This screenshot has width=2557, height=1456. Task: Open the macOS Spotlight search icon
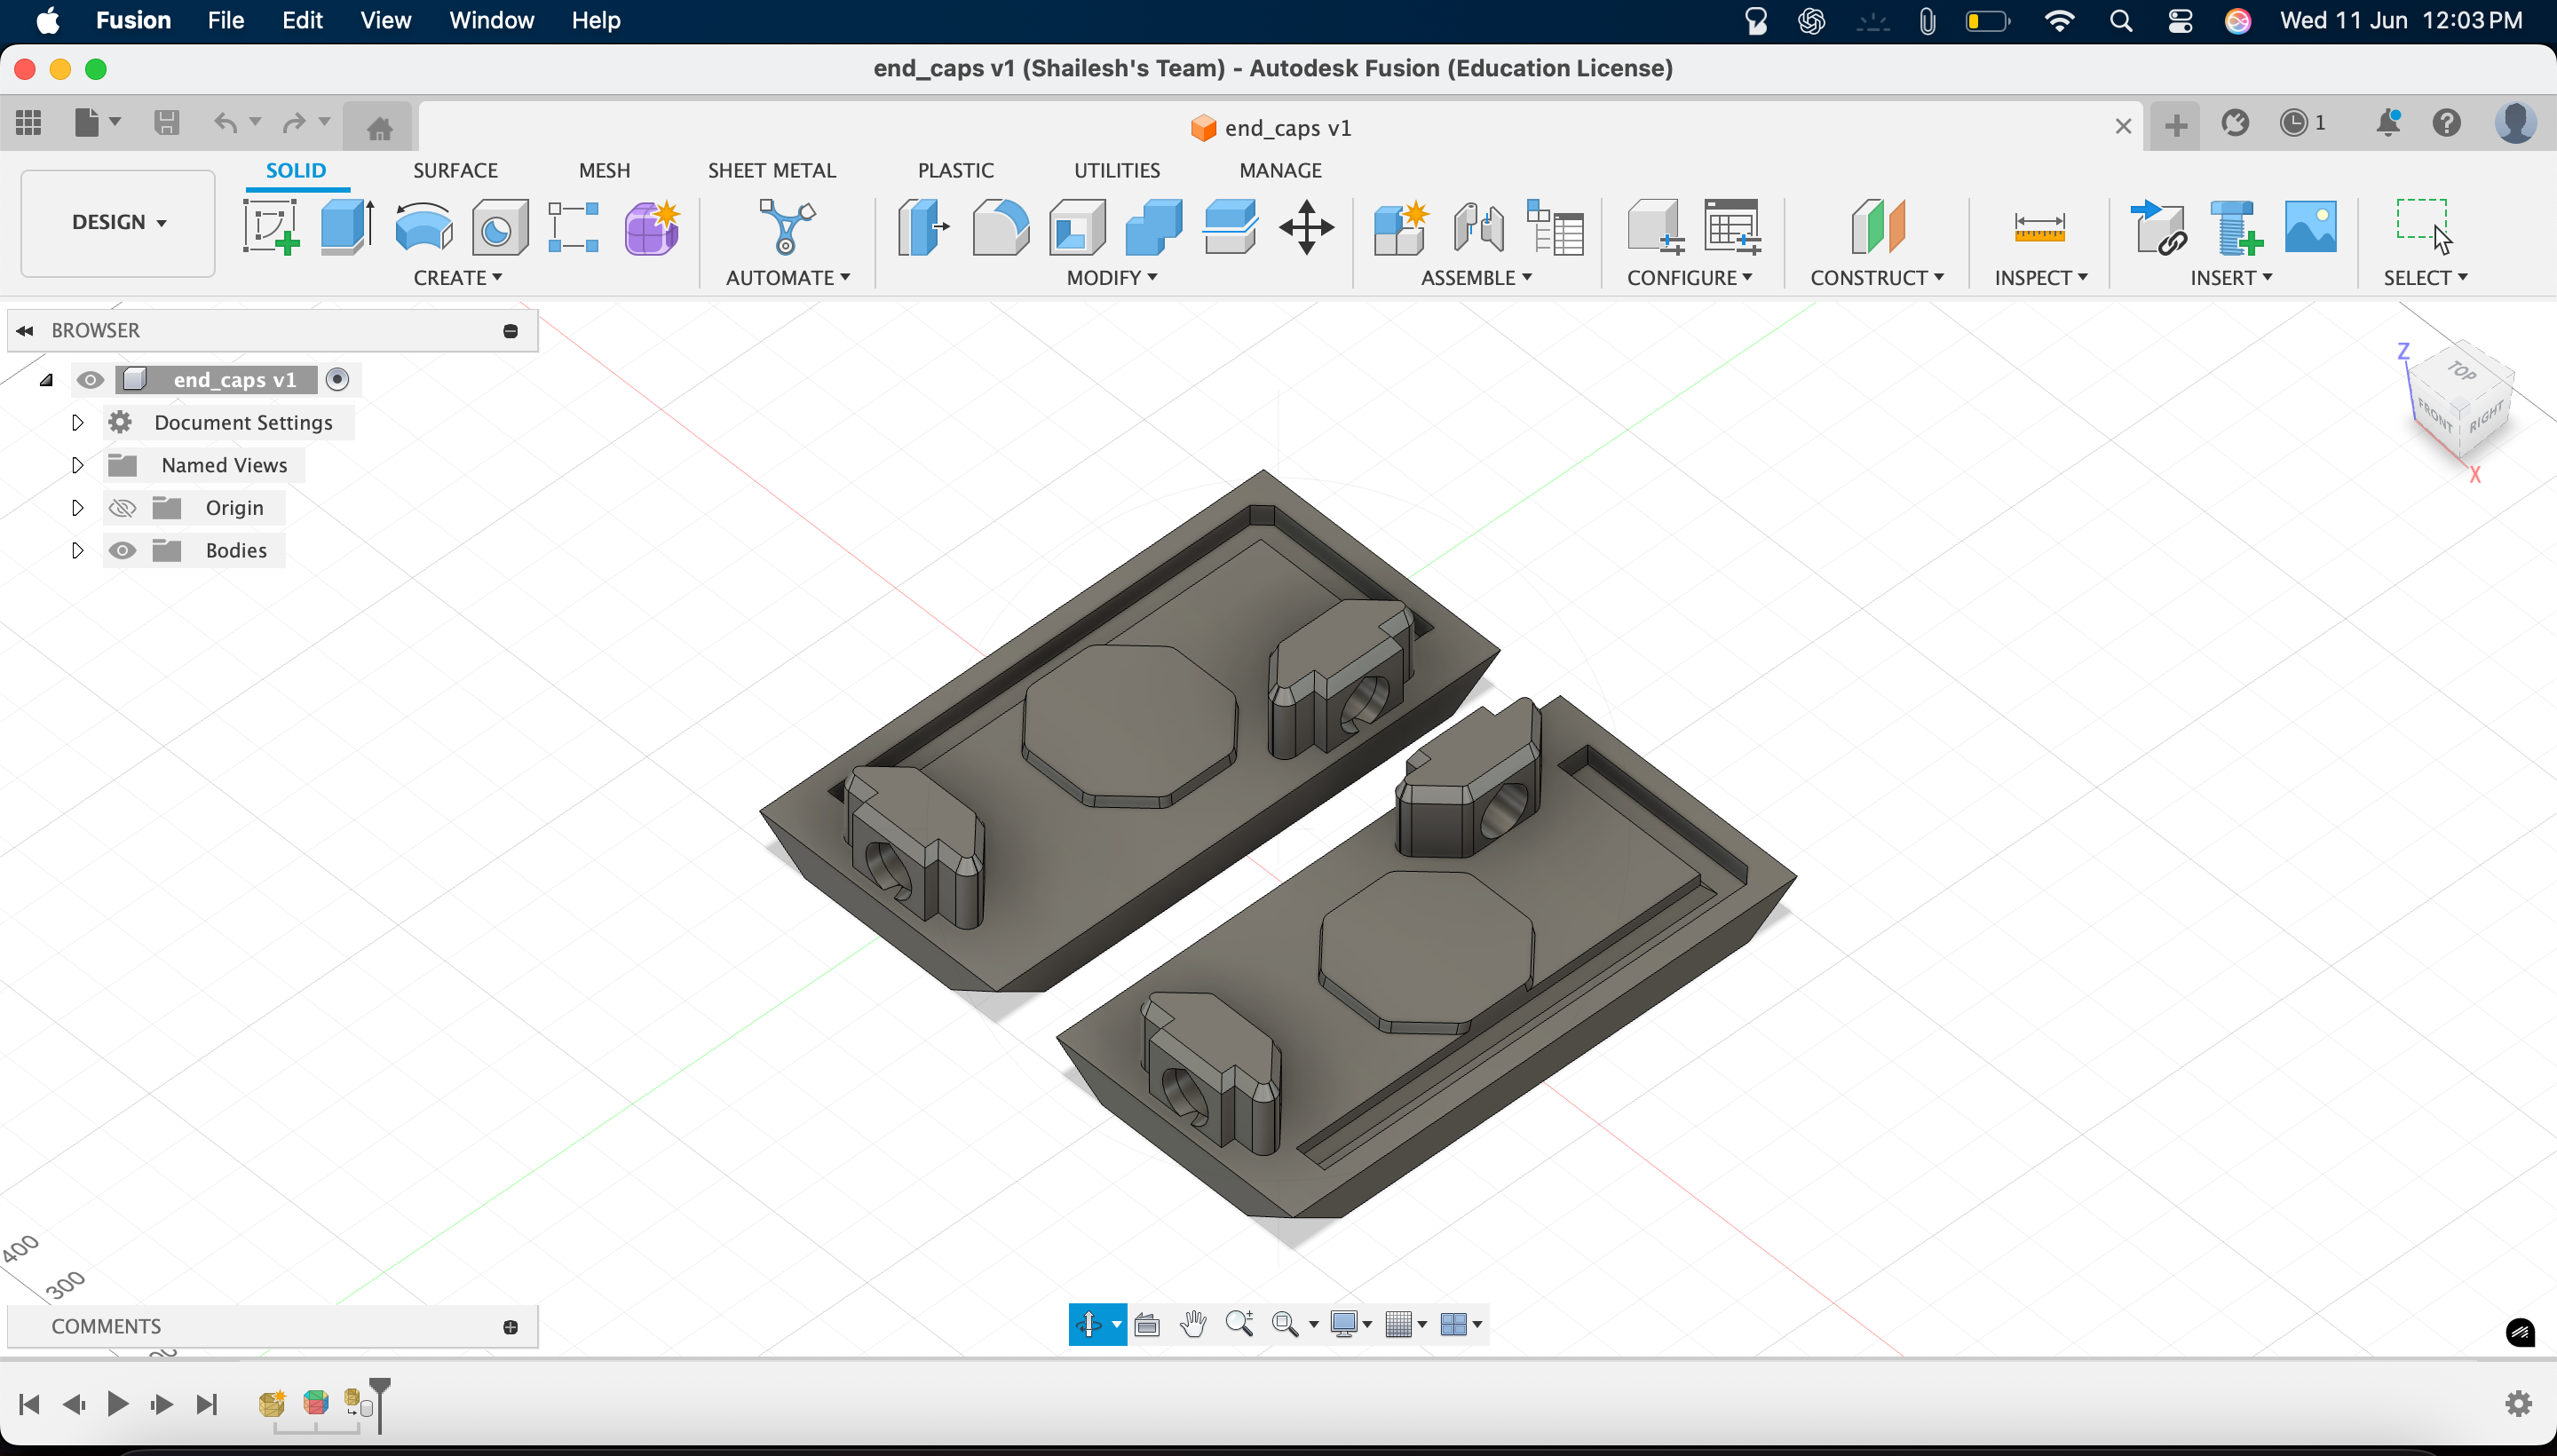(2120, 20)
